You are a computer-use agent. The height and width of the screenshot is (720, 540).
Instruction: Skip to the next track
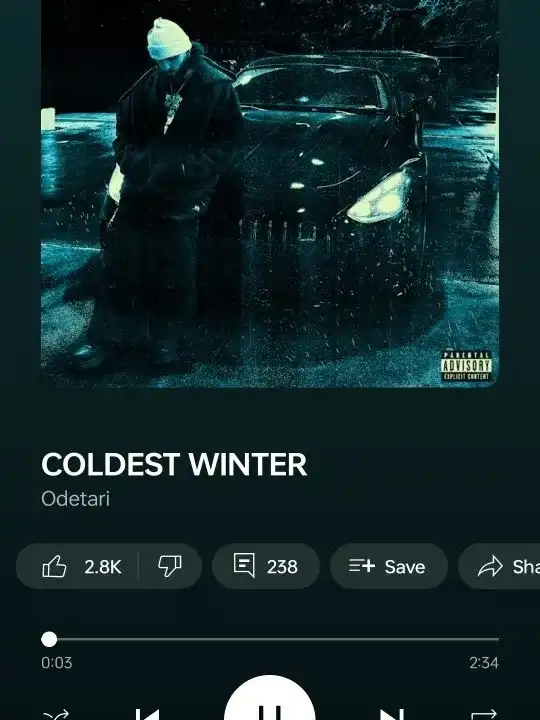coord(393,714)
